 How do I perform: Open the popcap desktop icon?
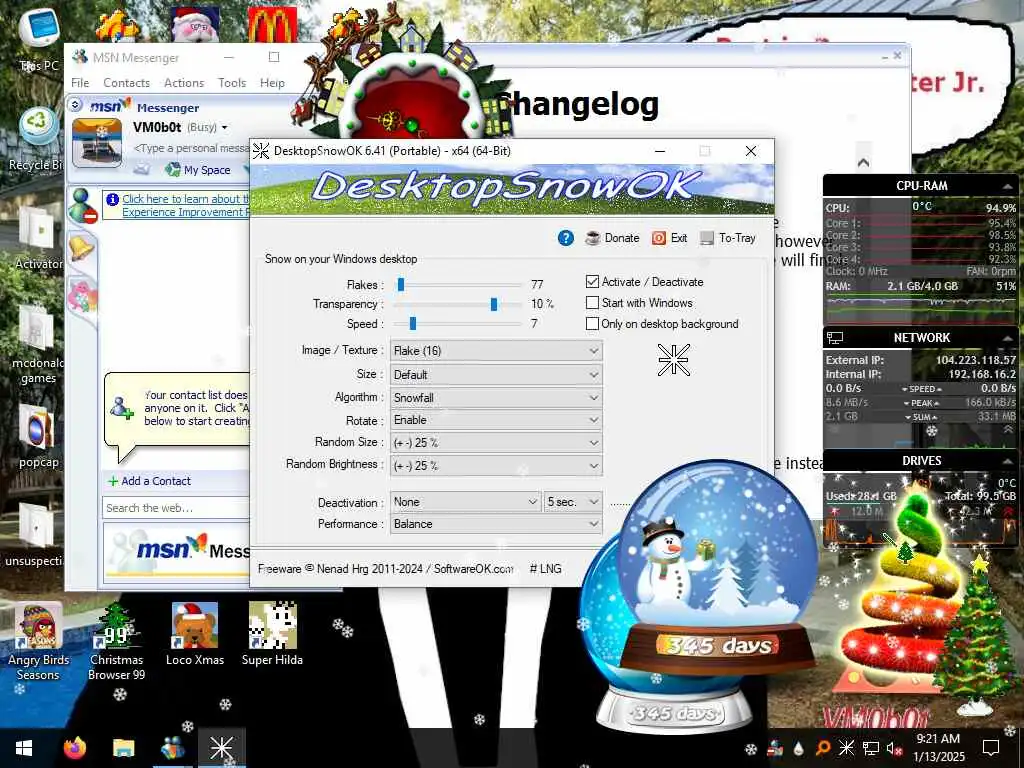click(x=39, y=436)
